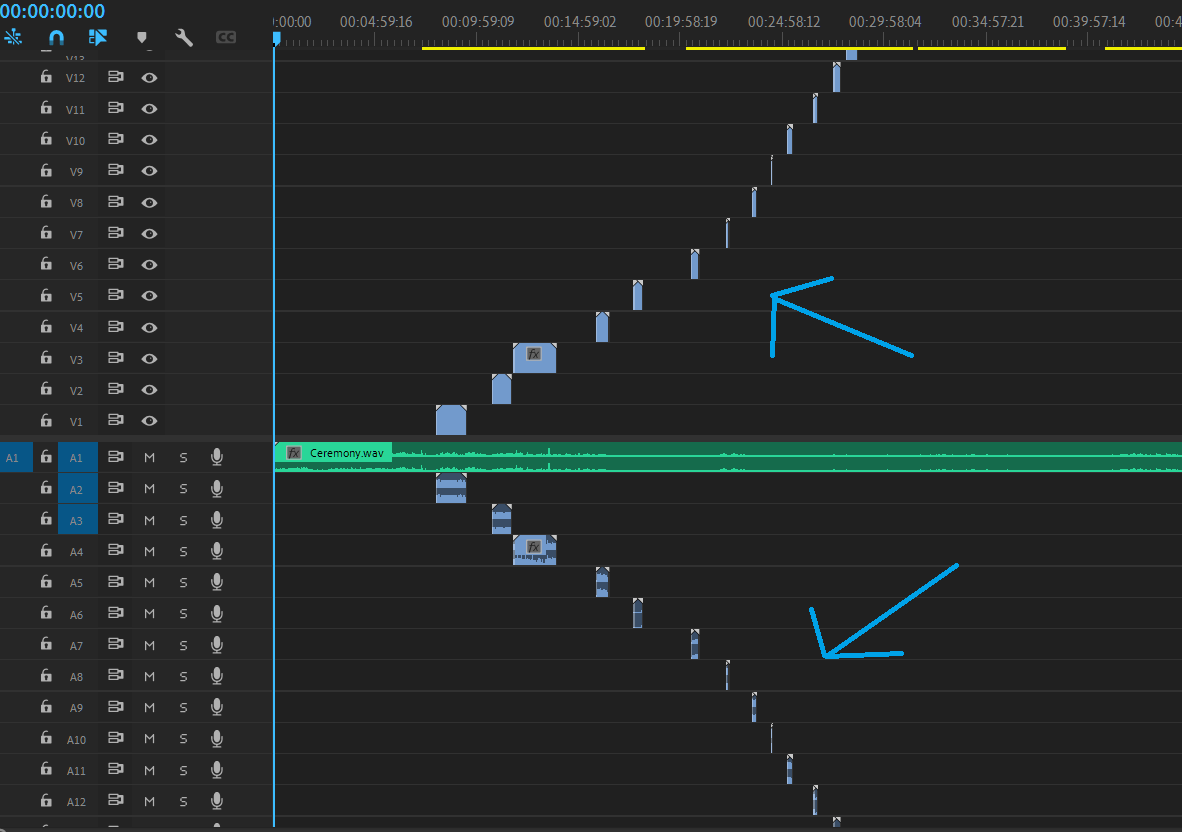
Task: Click the A2 track targeting button
Action: tap(77, 488)
